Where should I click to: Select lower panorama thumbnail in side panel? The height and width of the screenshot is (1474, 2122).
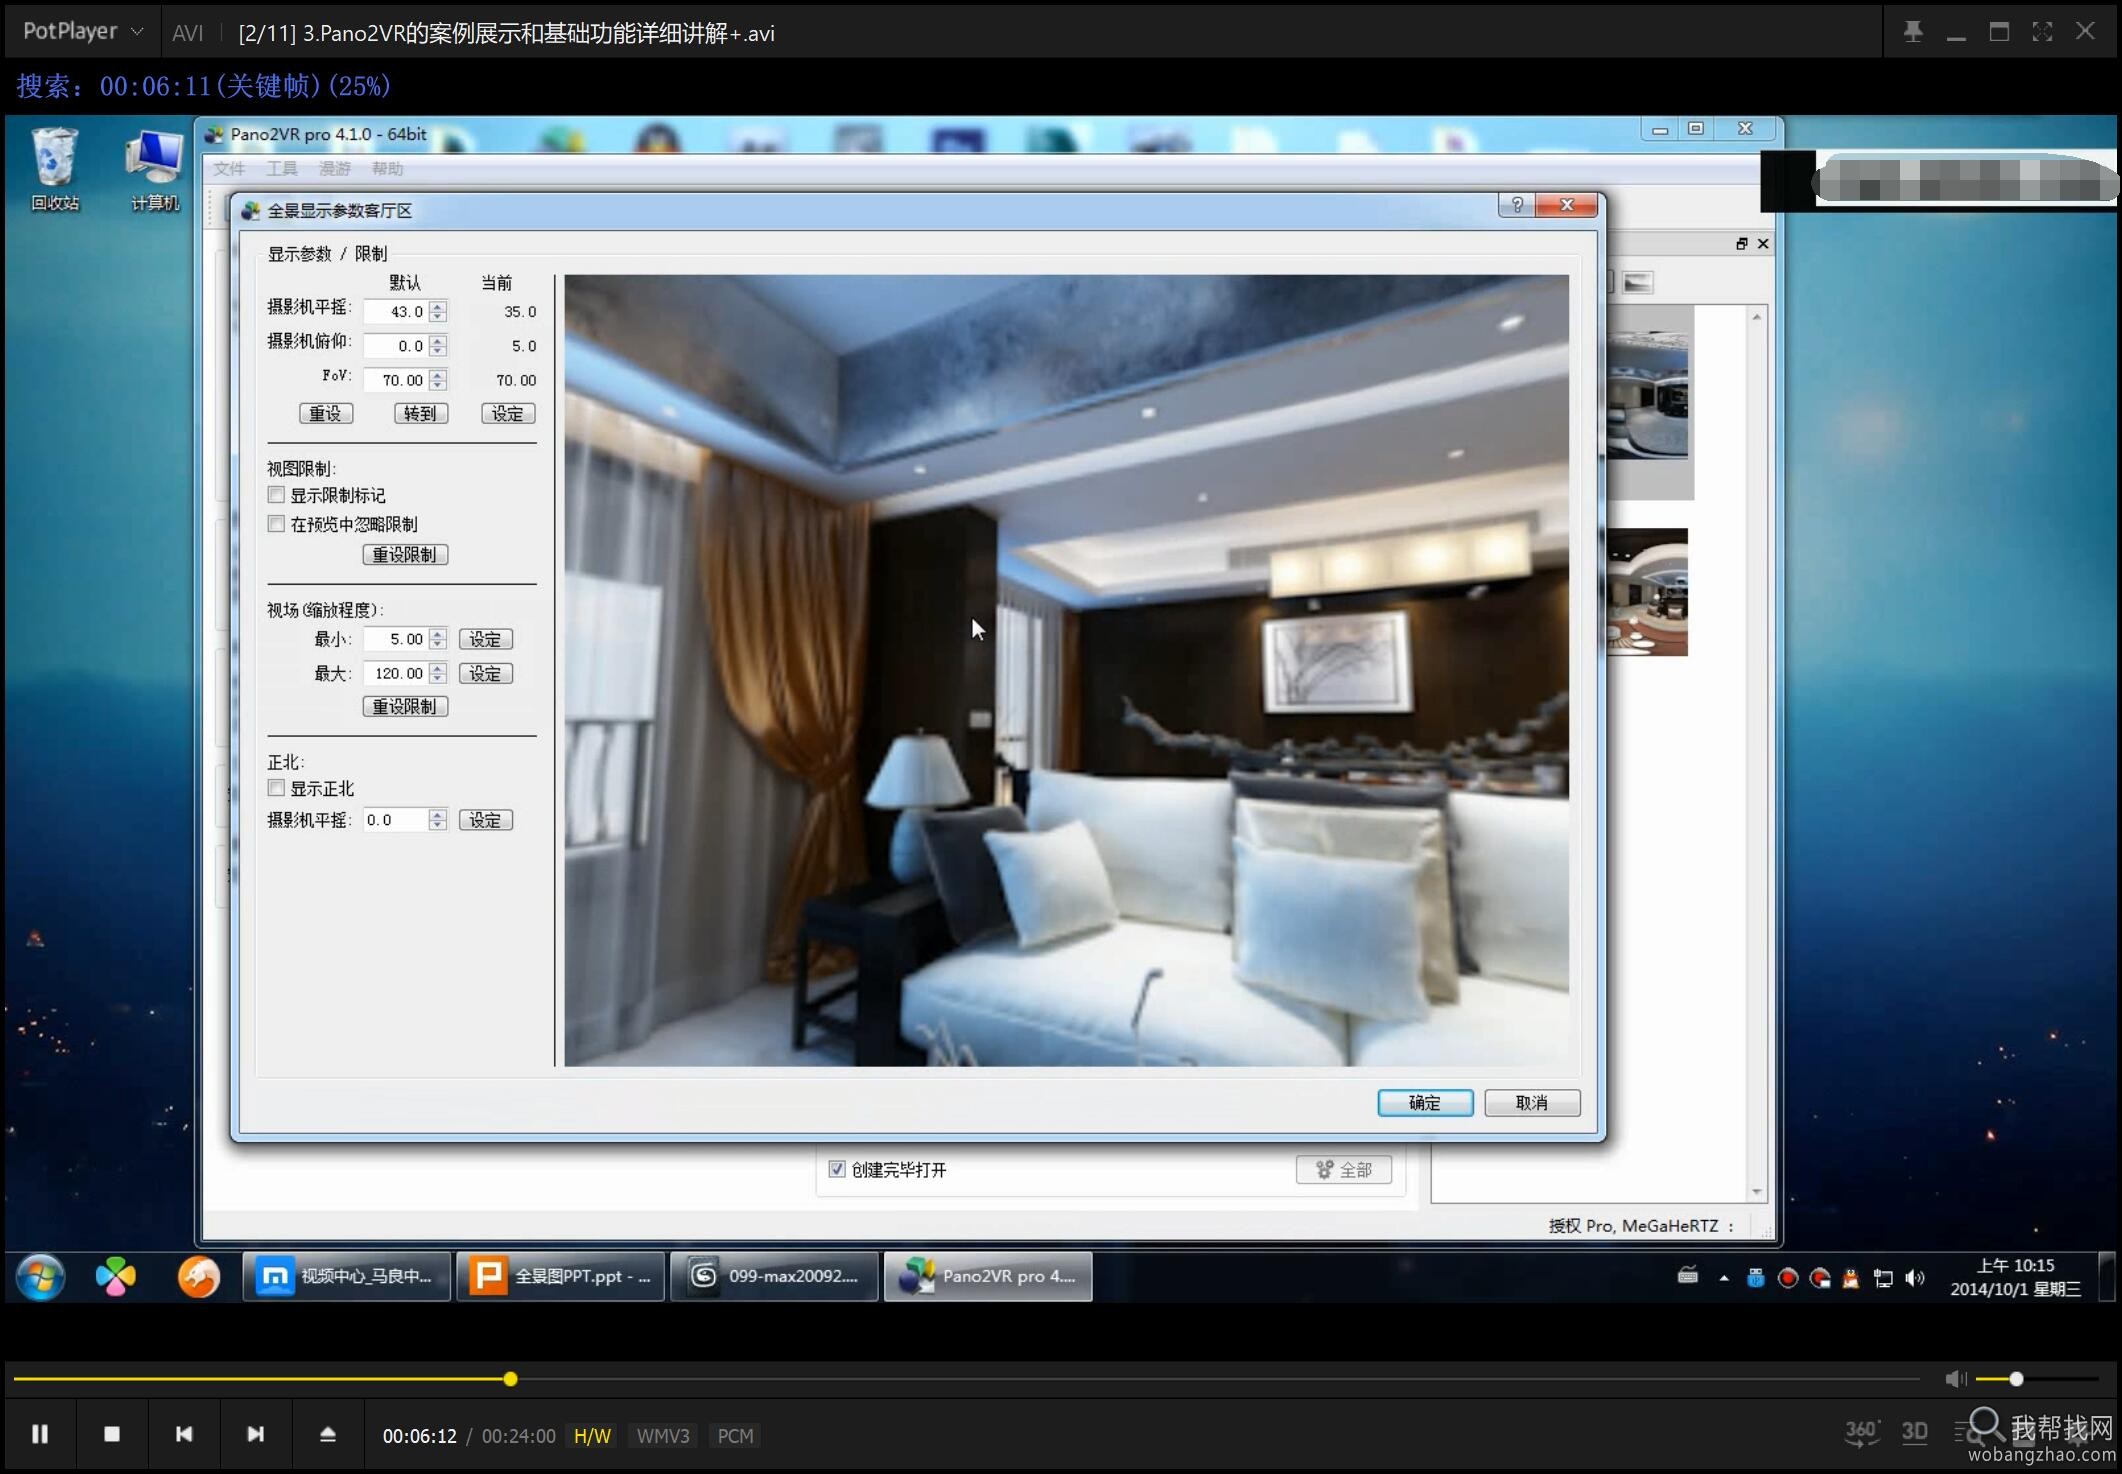pyautogui.click(x=1647, y=592)
